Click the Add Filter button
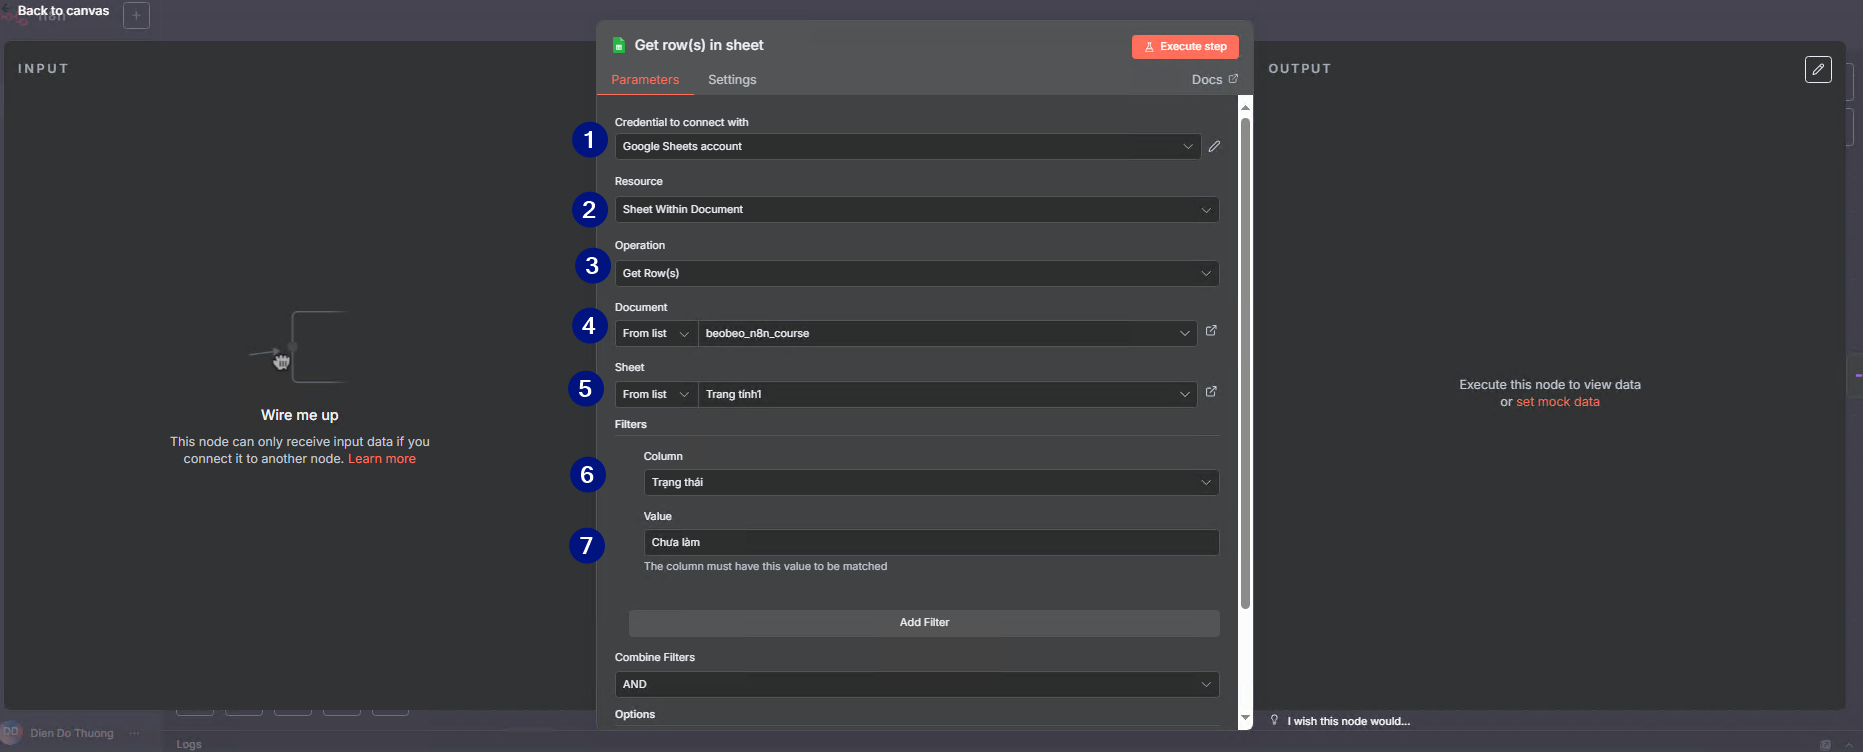 (x=924, y=623)
